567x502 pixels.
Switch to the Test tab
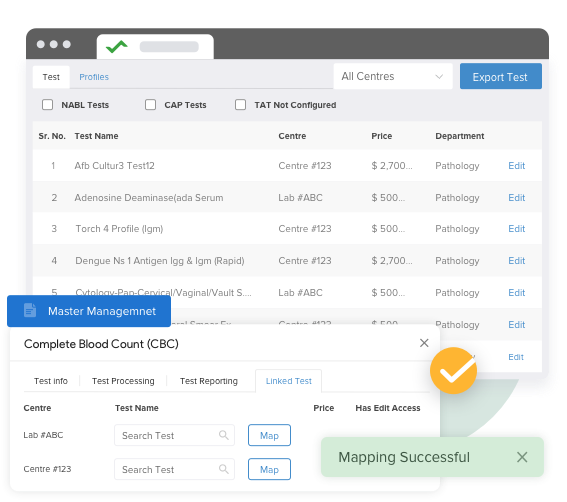(51, 77)
